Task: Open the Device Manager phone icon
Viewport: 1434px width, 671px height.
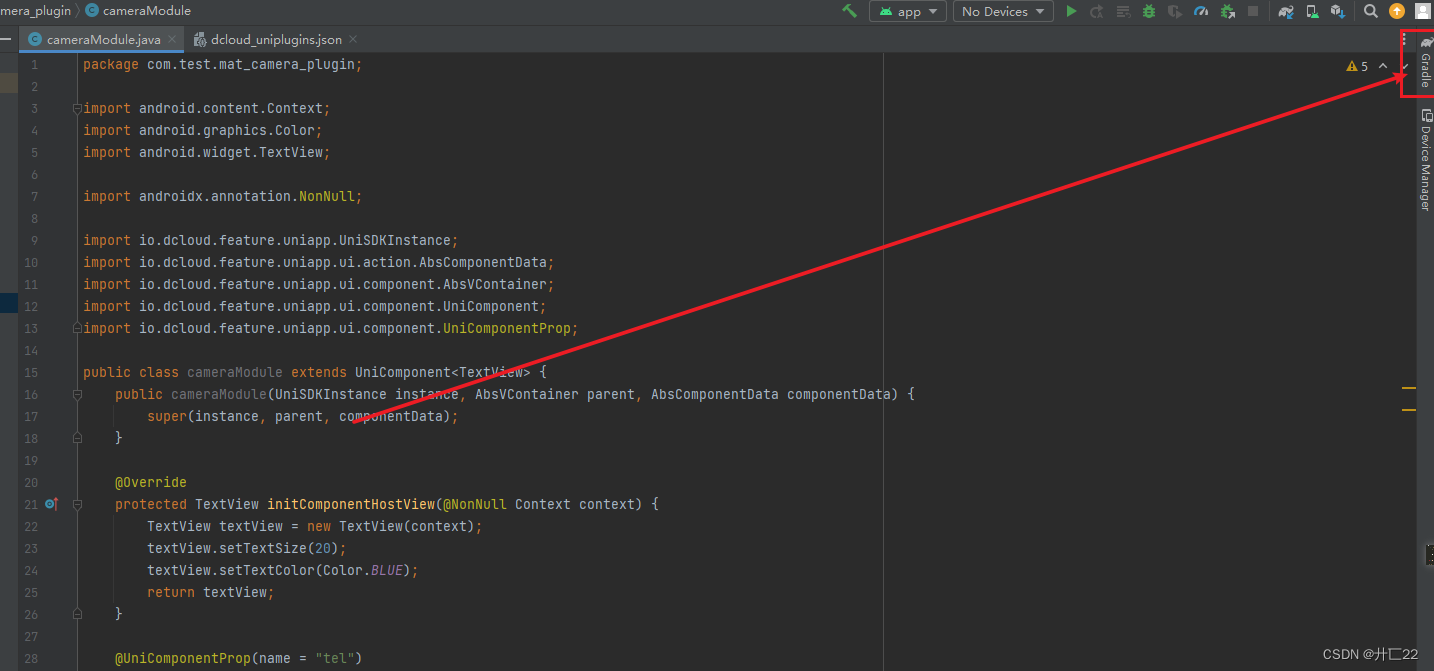Action: click(1311, 11)
